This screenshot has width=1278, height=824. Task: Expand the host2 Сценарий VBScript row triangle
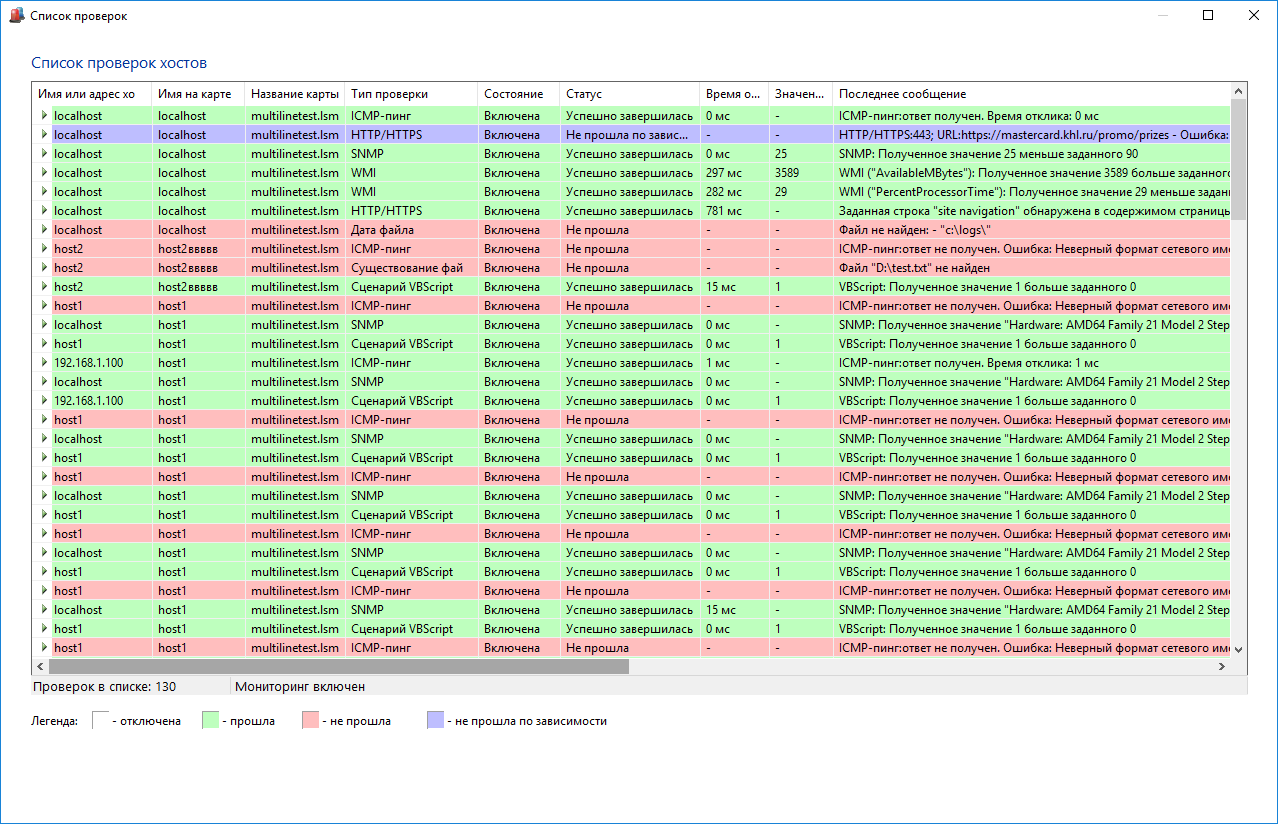coord(44,287)
